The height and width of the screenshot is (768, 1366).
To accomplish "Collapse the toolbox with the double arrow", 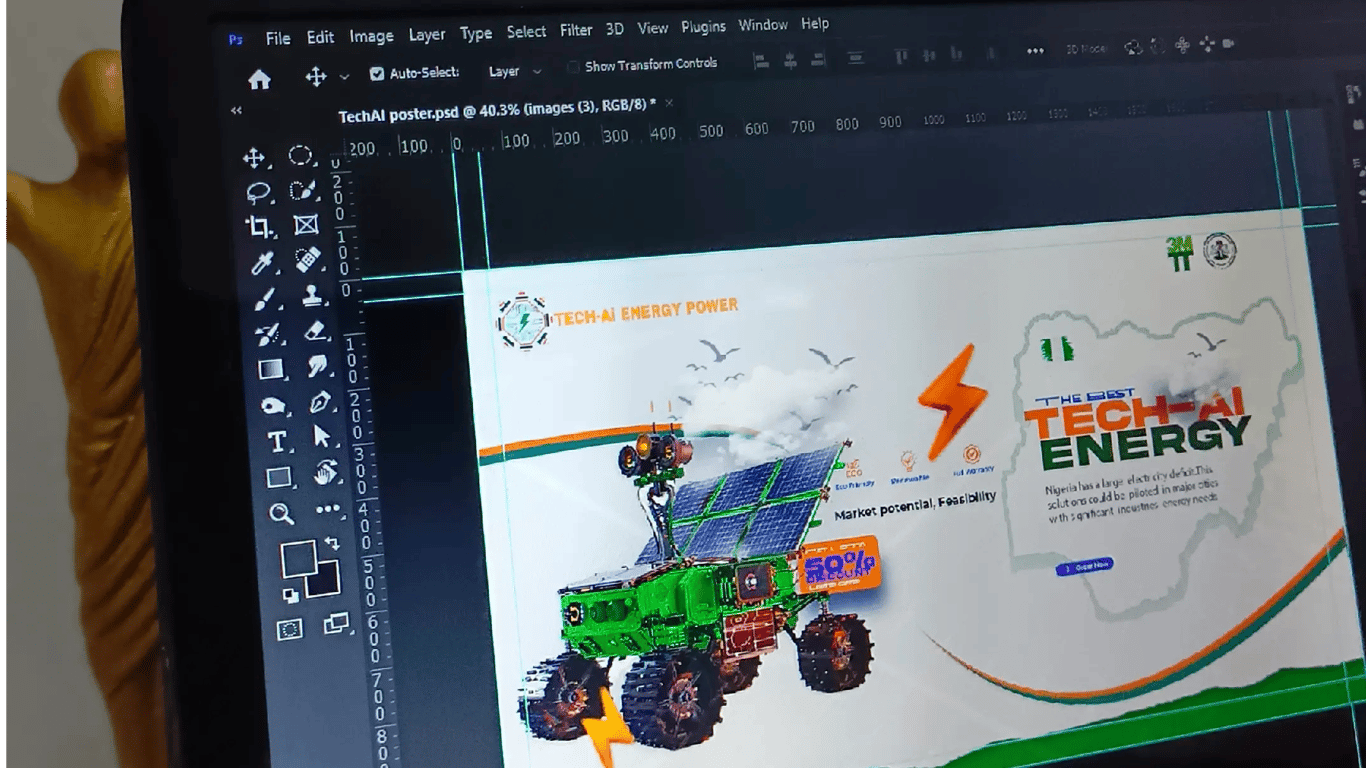I will click(236, 111).
